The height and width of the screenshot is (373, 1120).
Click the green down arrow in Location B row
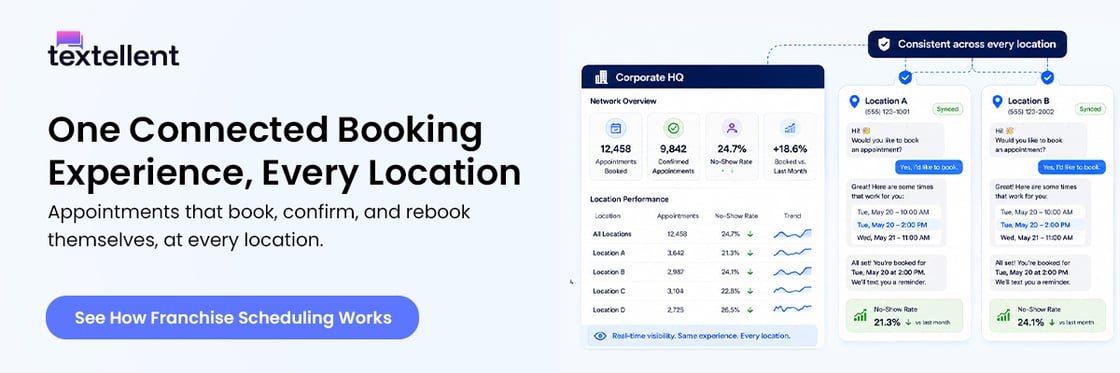point(751,272)
